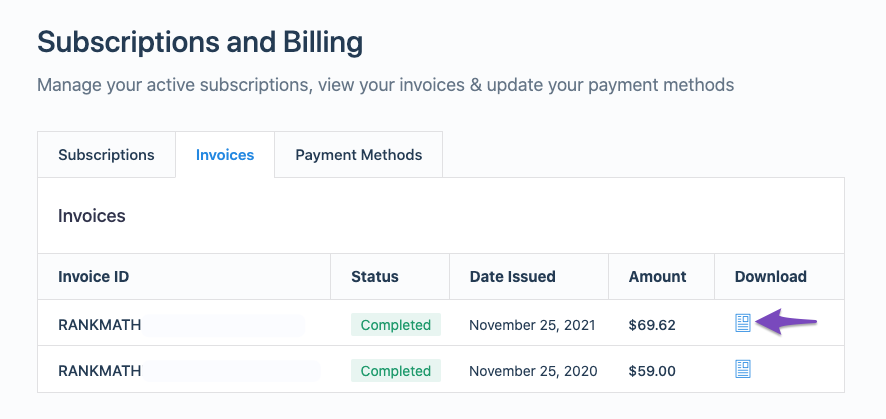
Task: Click the Completed badge for 2021 invoice
Action: coord(396,325)
